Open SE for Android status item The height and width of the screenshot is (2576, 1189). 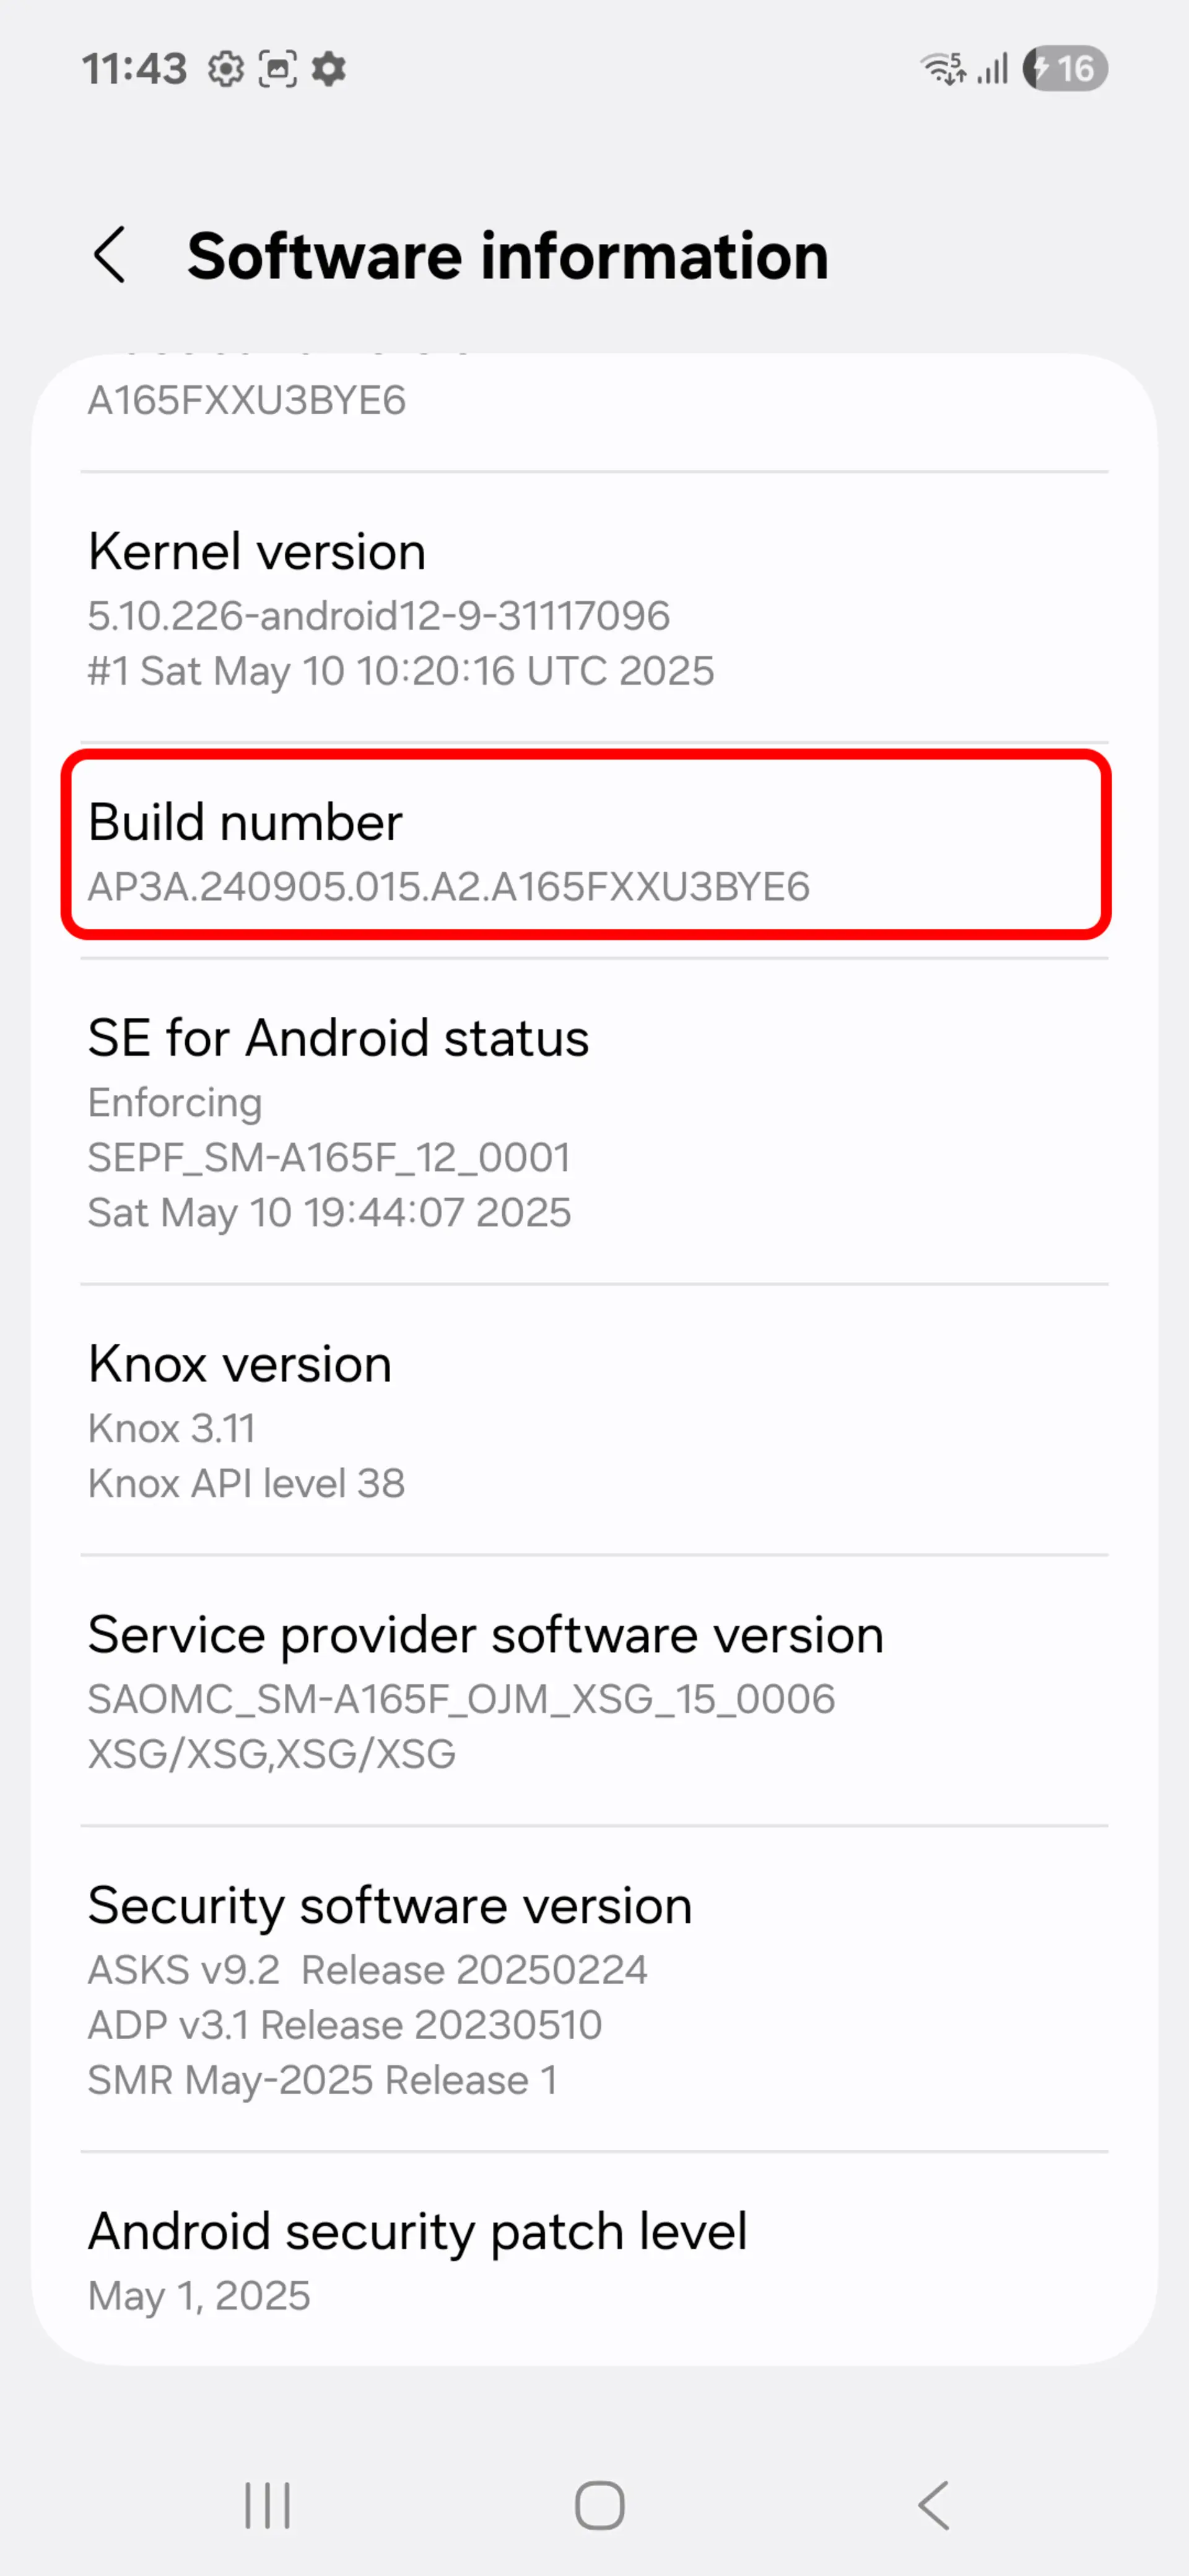pyautogui.click(x=594, y=1122)
